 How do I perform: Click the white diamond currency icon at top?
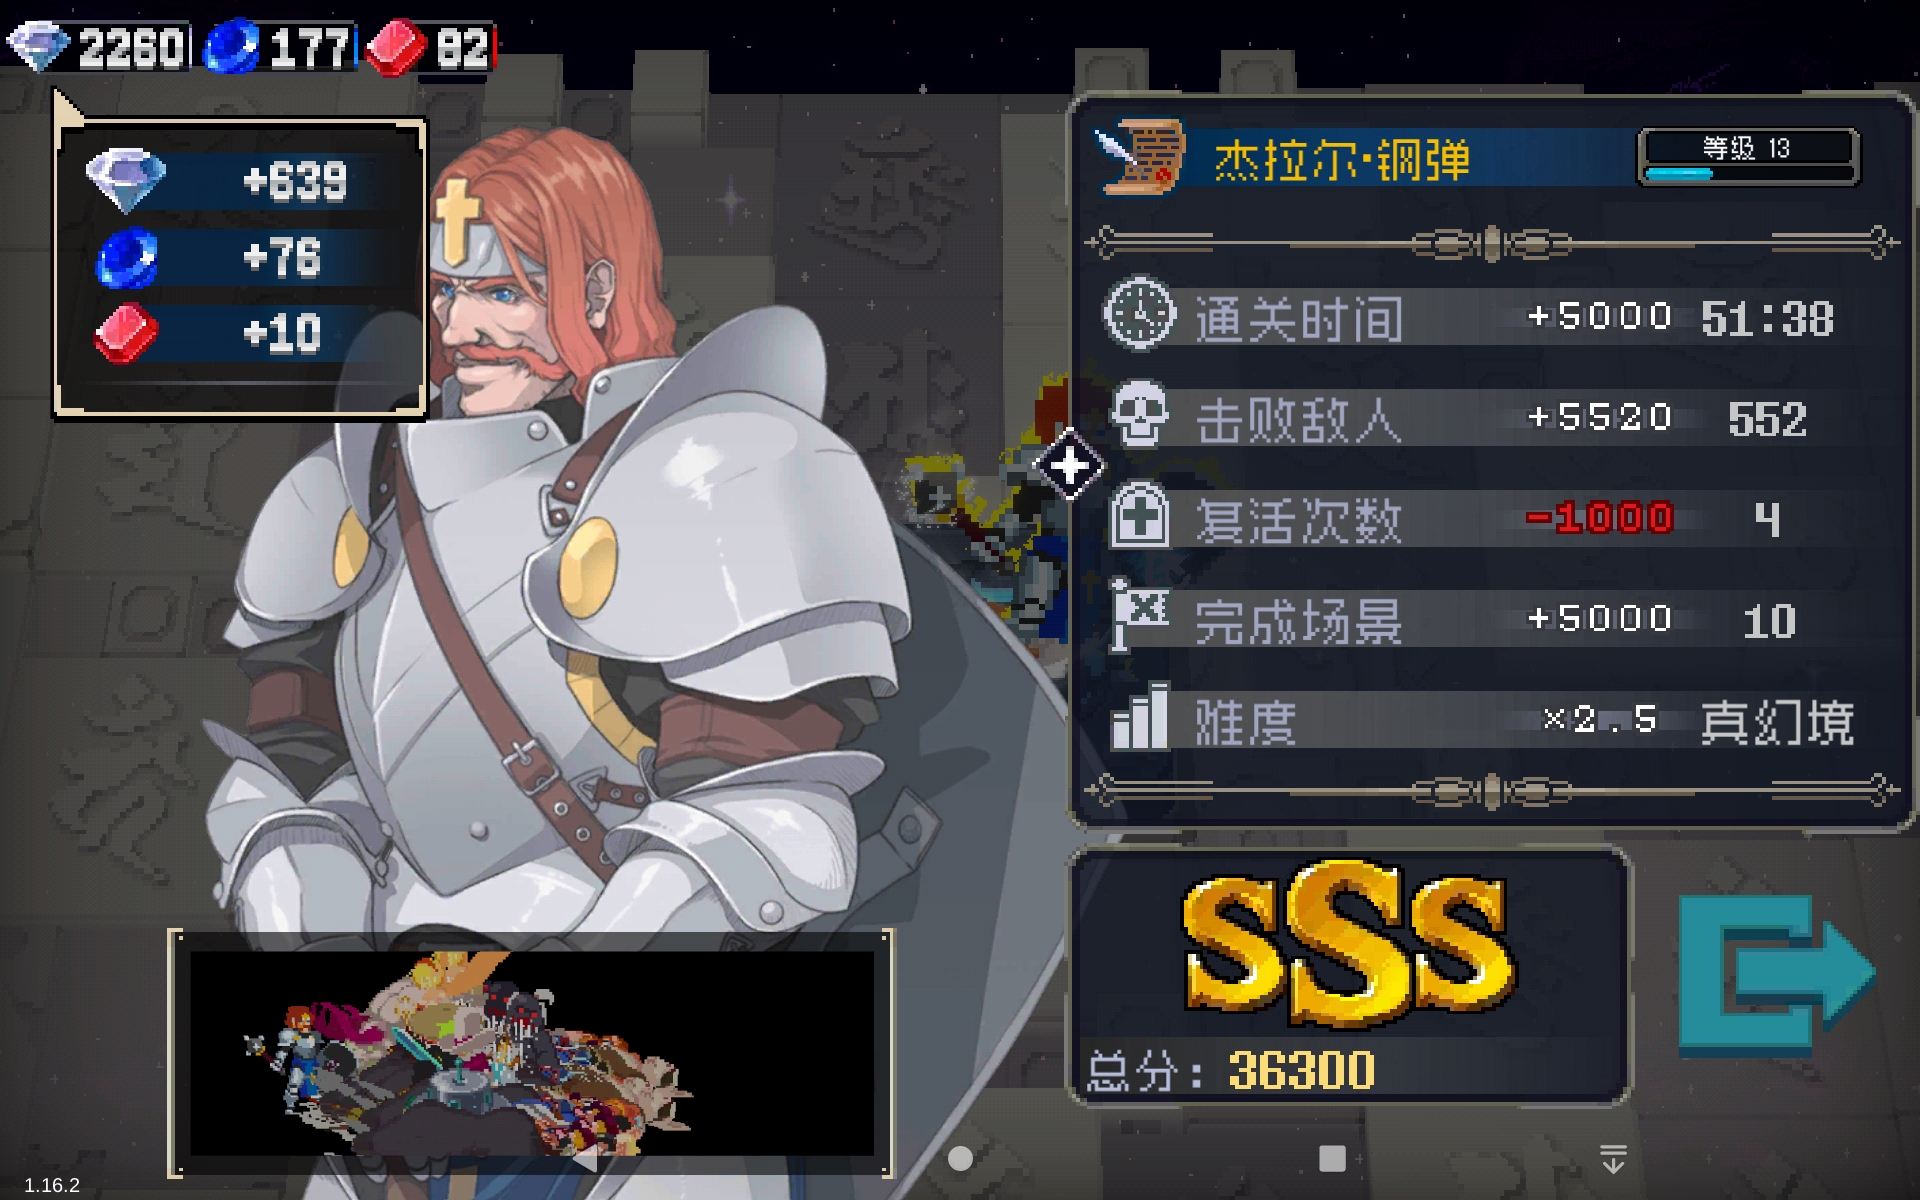coord(38,46)
